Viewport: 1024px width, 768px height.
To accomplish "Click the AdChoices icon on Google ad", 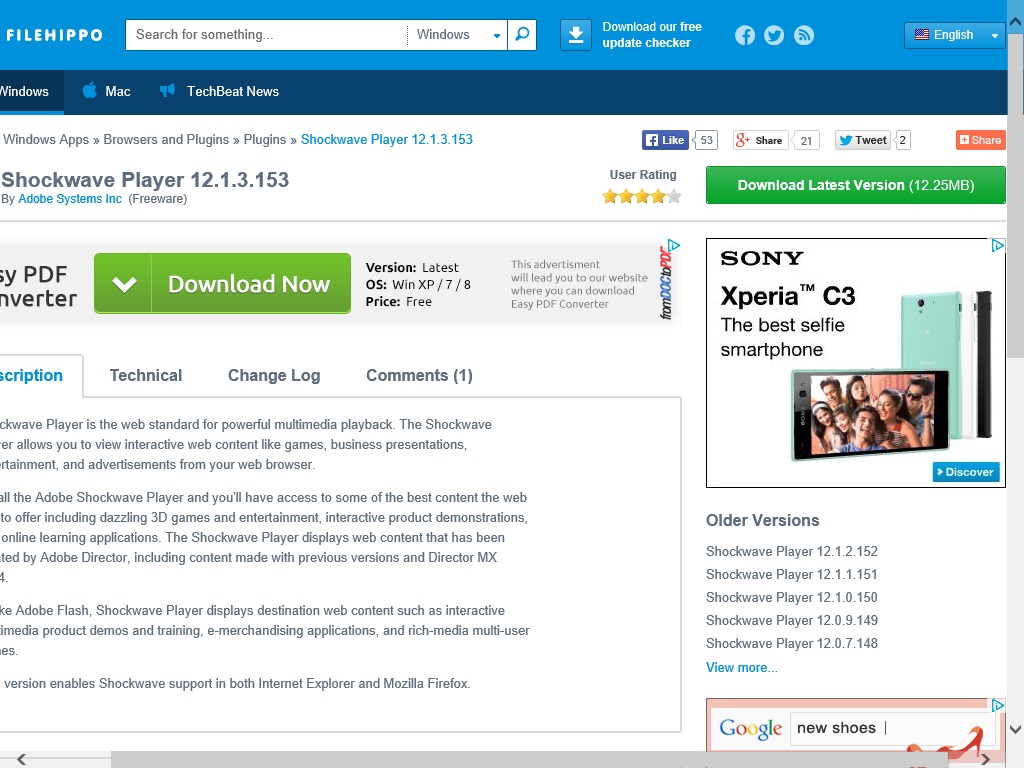I will (x=997, y=705).
